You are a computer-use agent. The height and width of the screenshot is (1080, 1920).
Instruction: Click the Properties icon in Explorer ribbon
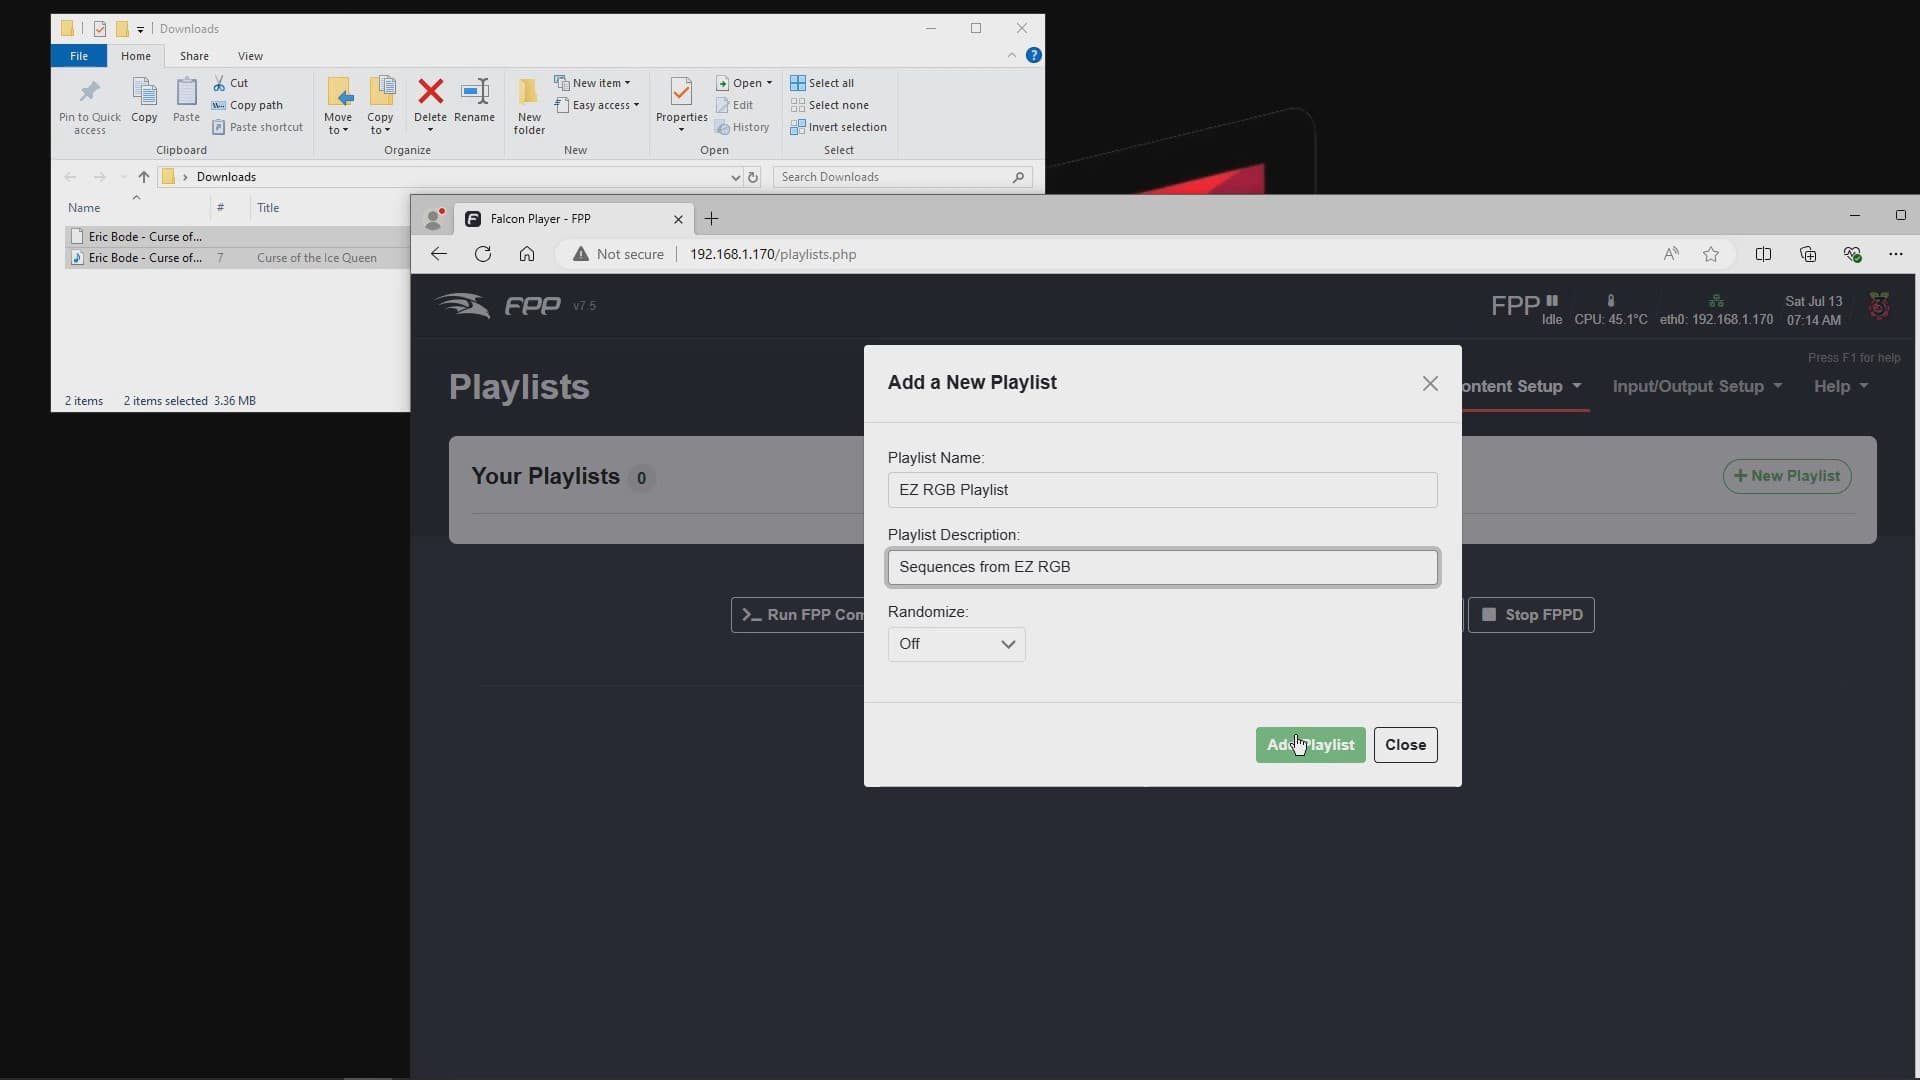pos(681,92)
